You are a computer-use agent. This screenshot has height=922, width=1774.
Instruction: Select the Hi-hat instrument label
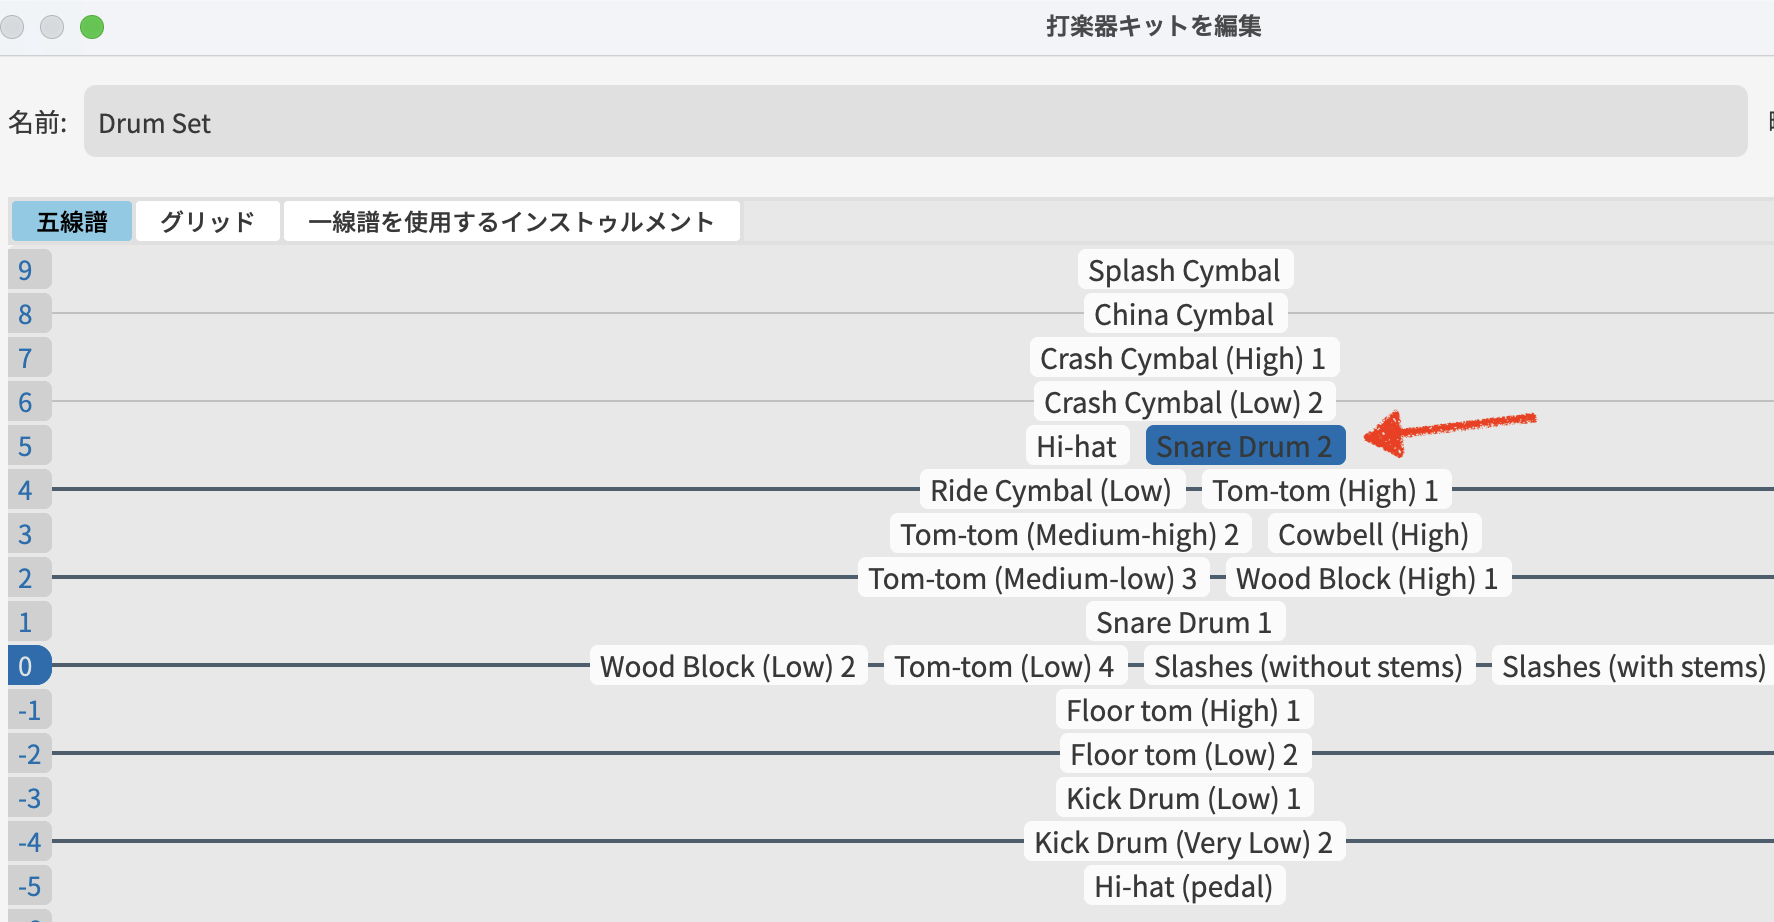click(x=1076, y=446)
